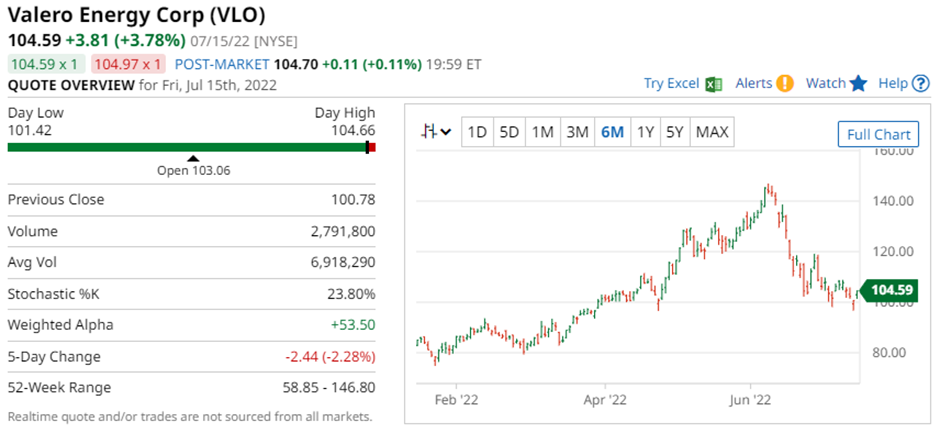The height and width of the screenshot is (433, 940).
Task: Switch chart to 1M range
Action: coord(542,132)
